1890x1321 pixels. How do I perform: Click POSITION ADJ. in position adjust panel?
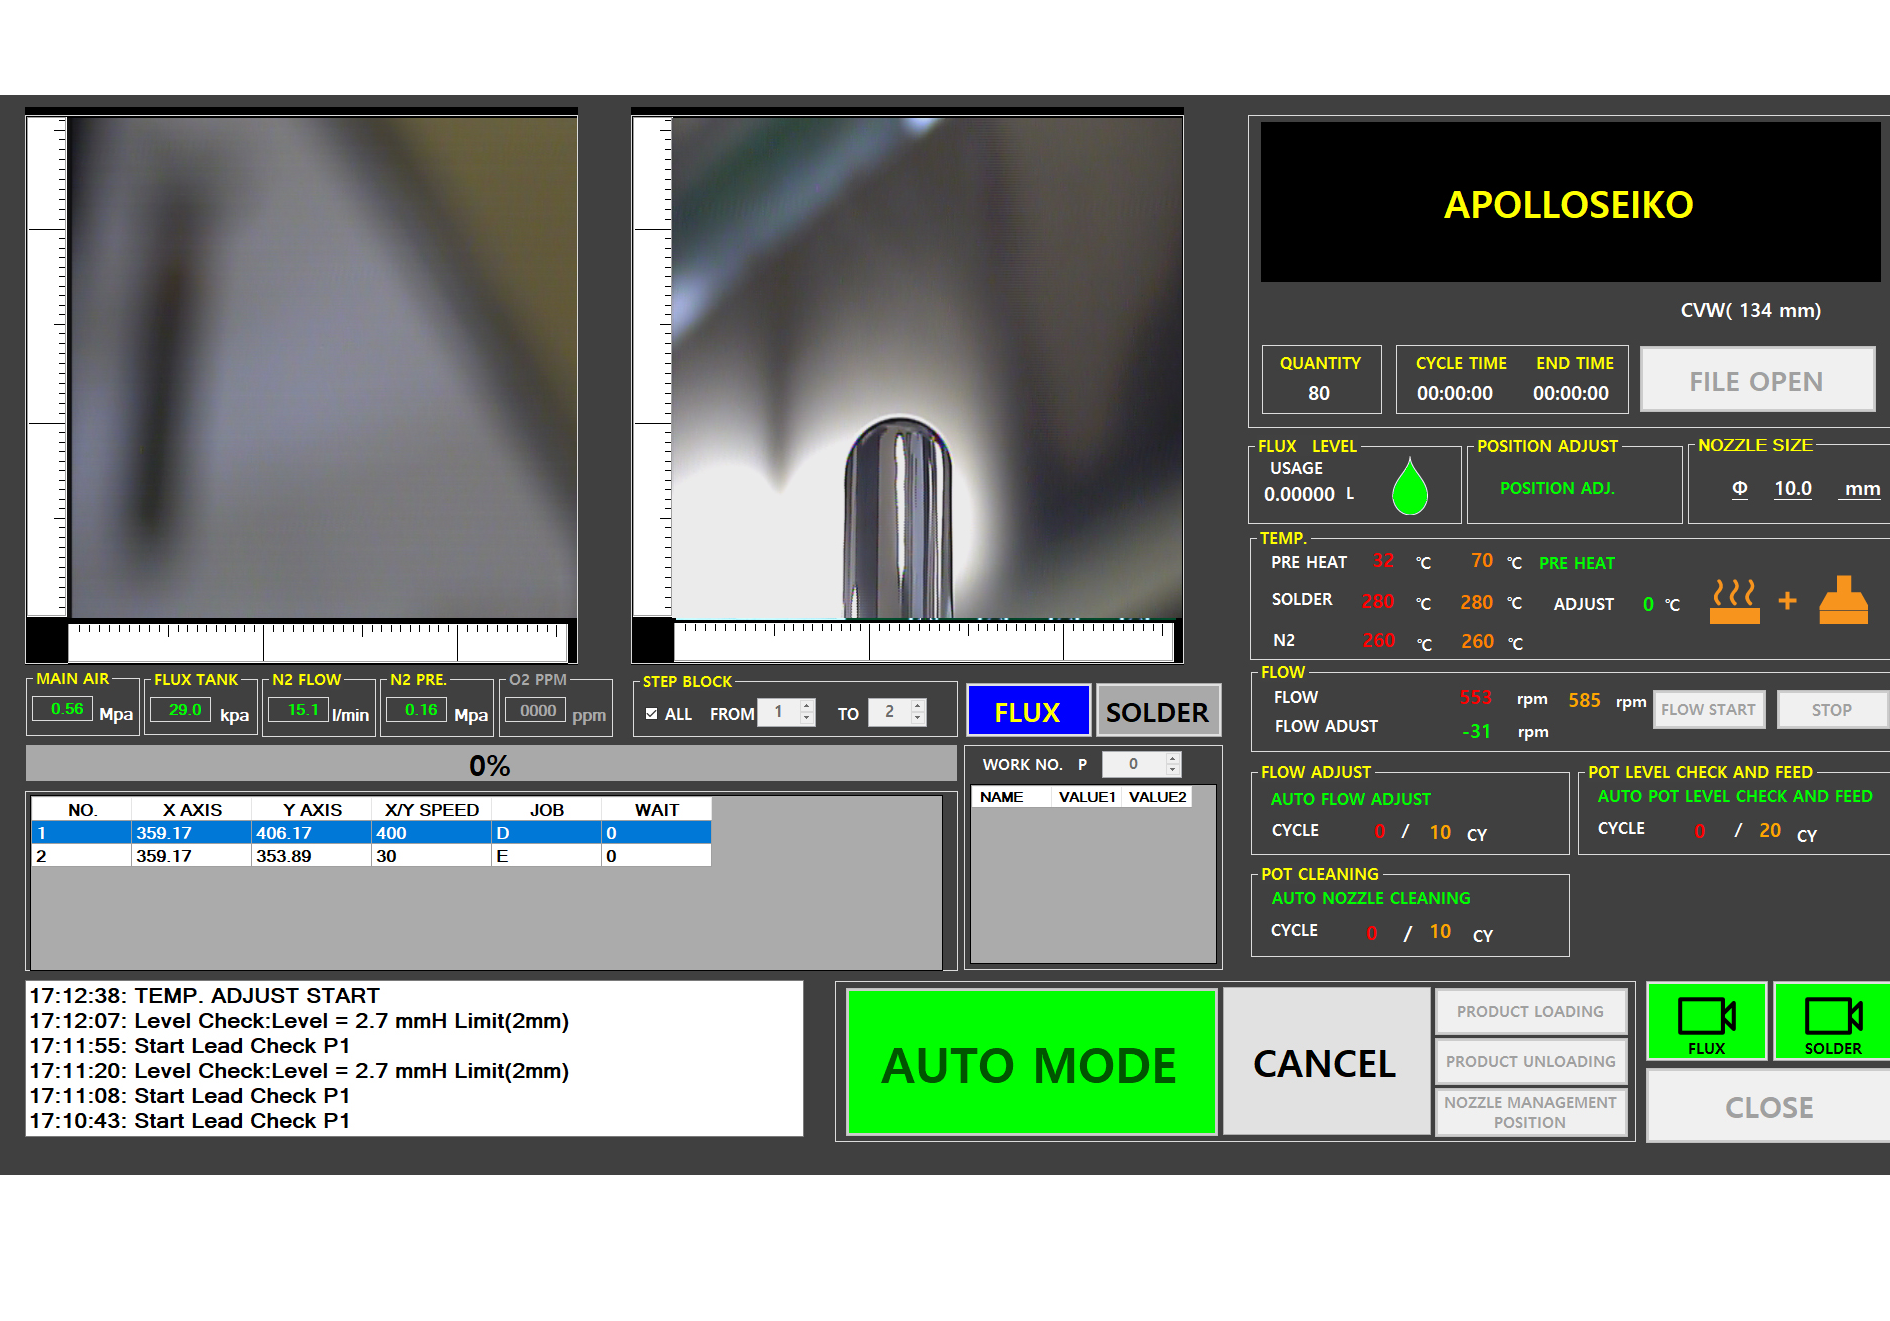click(1556, 488)
